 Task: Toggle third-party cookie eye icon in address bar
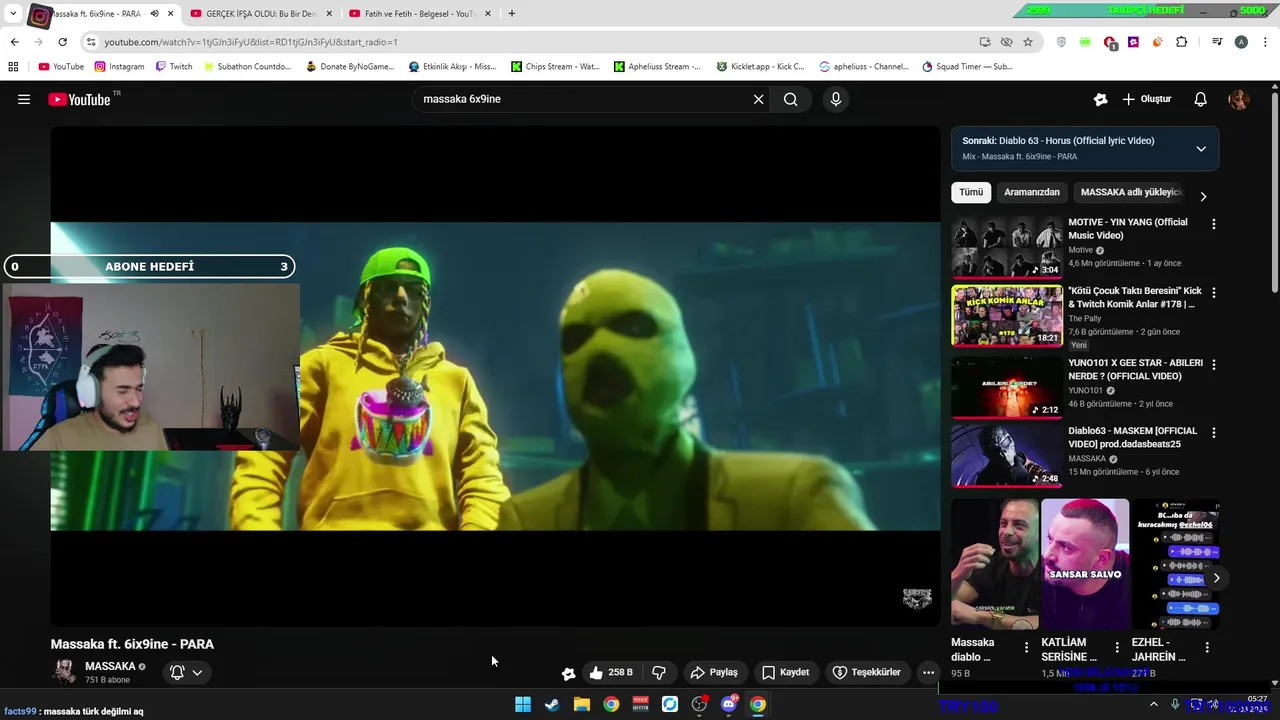(1006, 42)
